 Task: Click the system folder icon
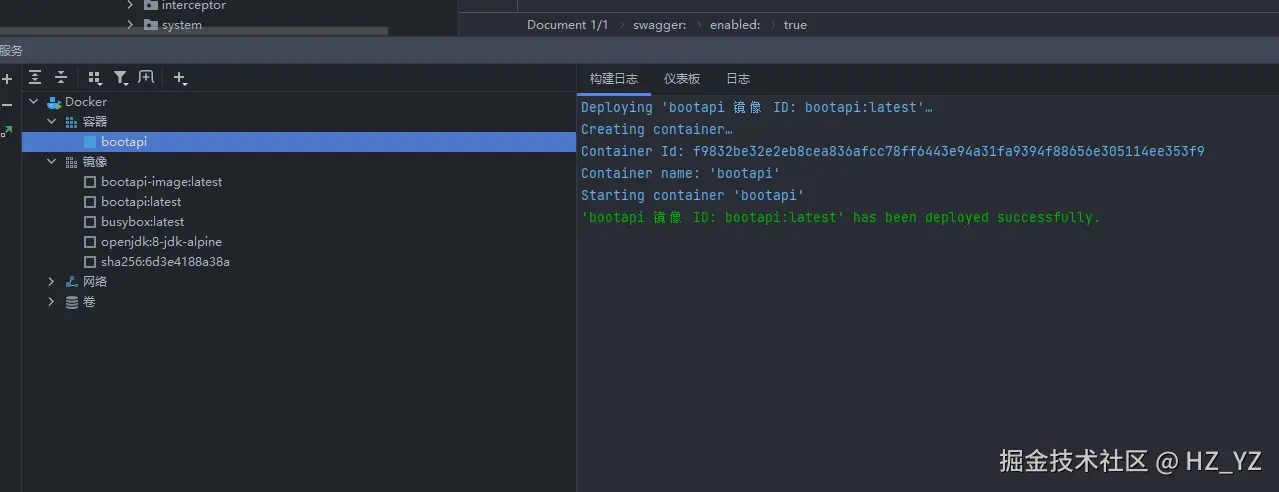click(150, 25)
